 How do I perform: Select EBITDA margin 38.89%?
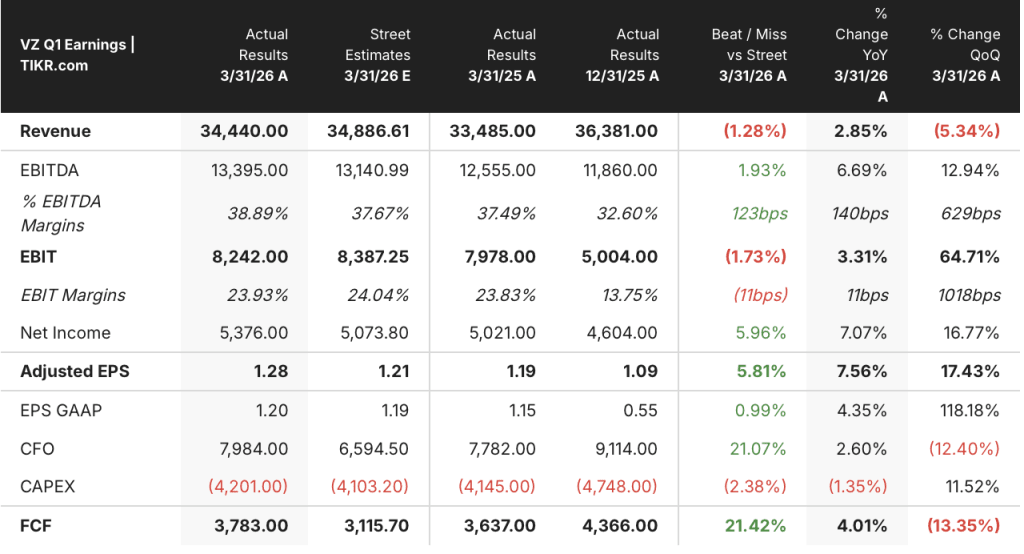click(x=258, y=214)
